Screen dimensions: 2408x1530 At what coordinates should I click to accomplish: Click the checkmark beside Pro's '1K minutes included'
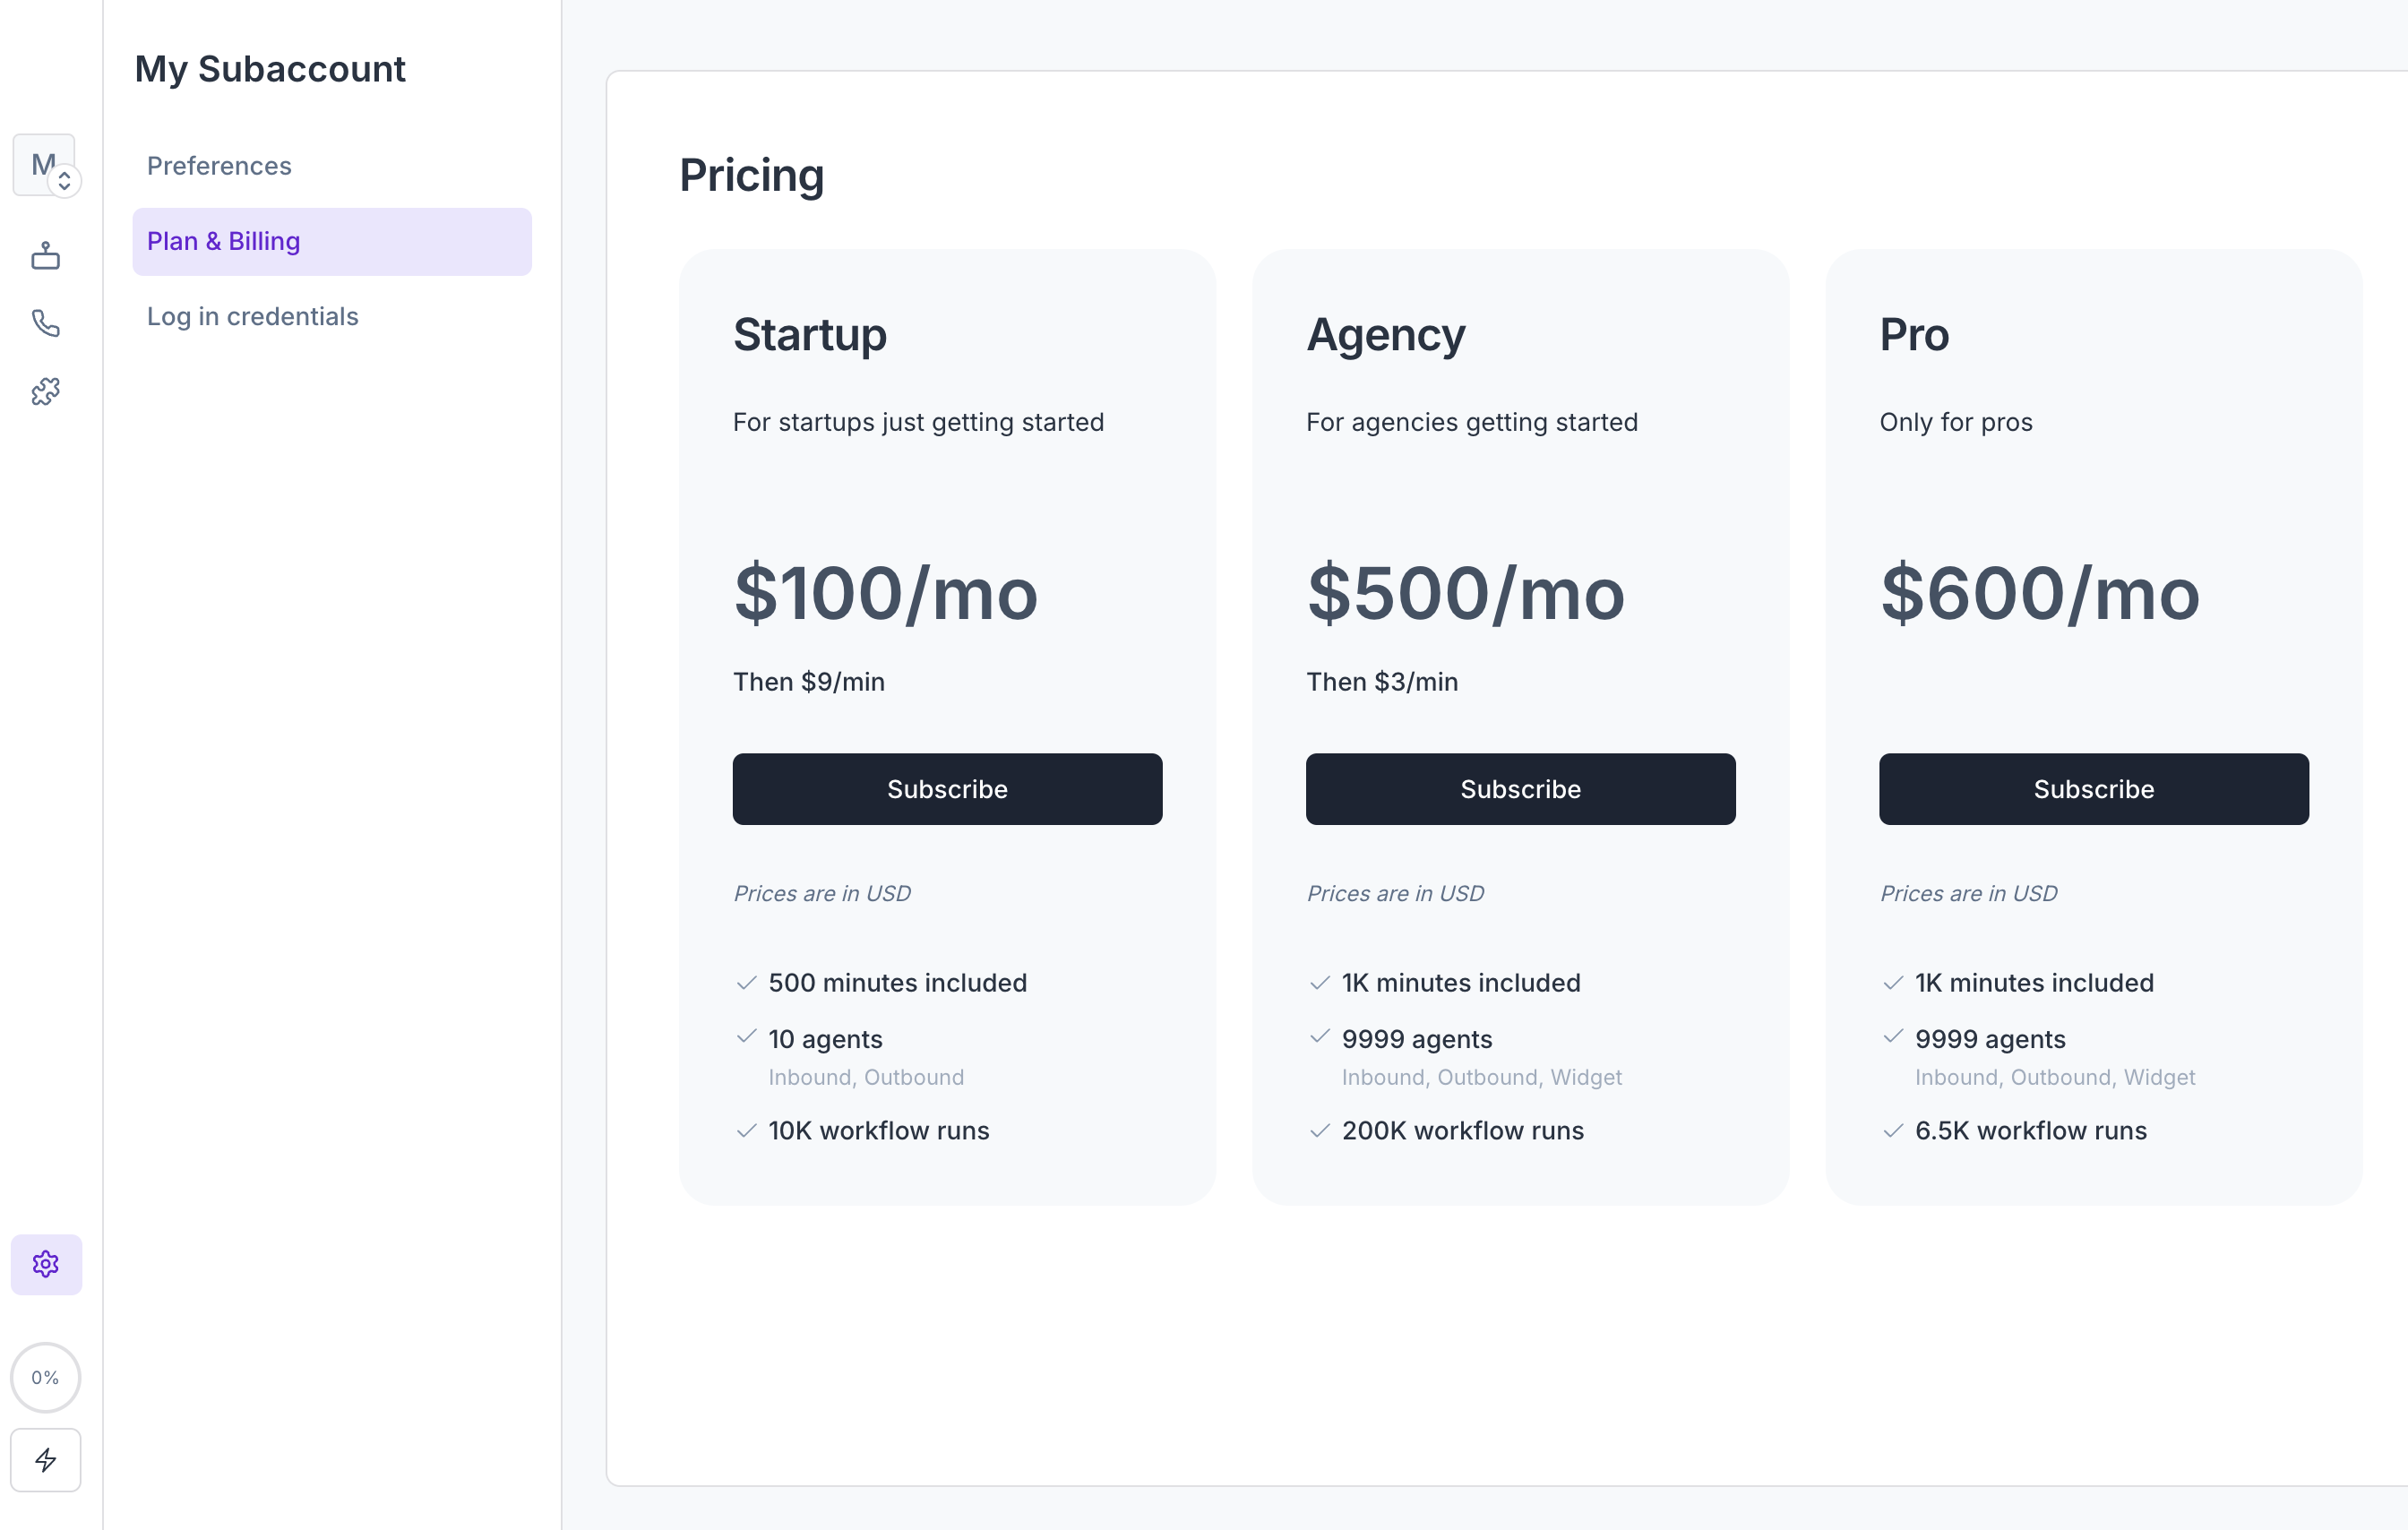pyautogui.click(x=1892, y=983)
